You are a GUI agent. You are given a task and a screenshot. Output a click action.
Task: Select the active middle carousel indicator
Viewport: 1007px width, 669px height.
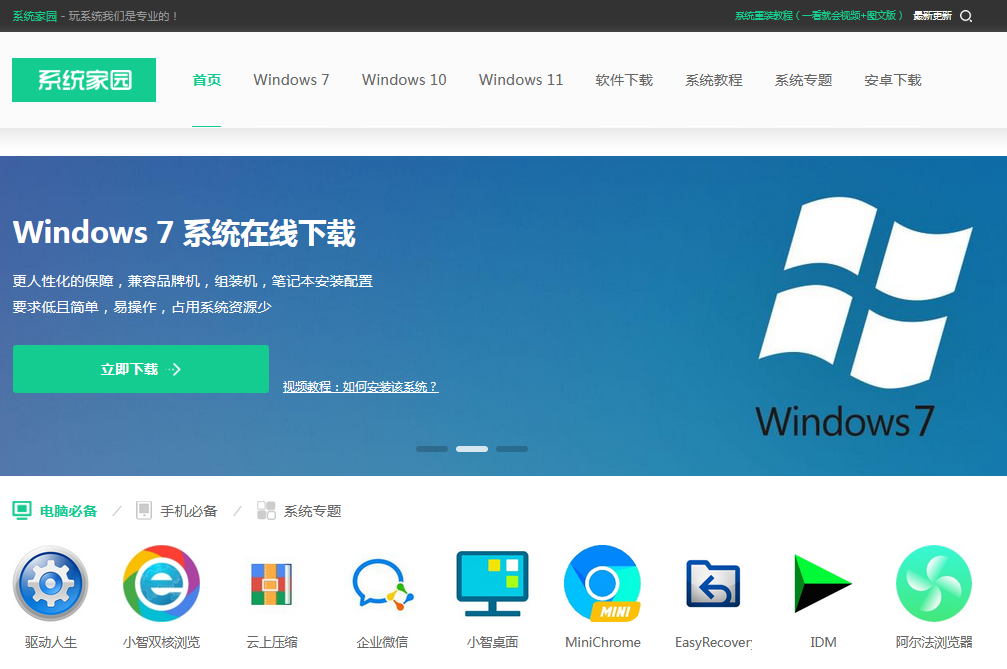pyautogui.click(x=472, y=449)
